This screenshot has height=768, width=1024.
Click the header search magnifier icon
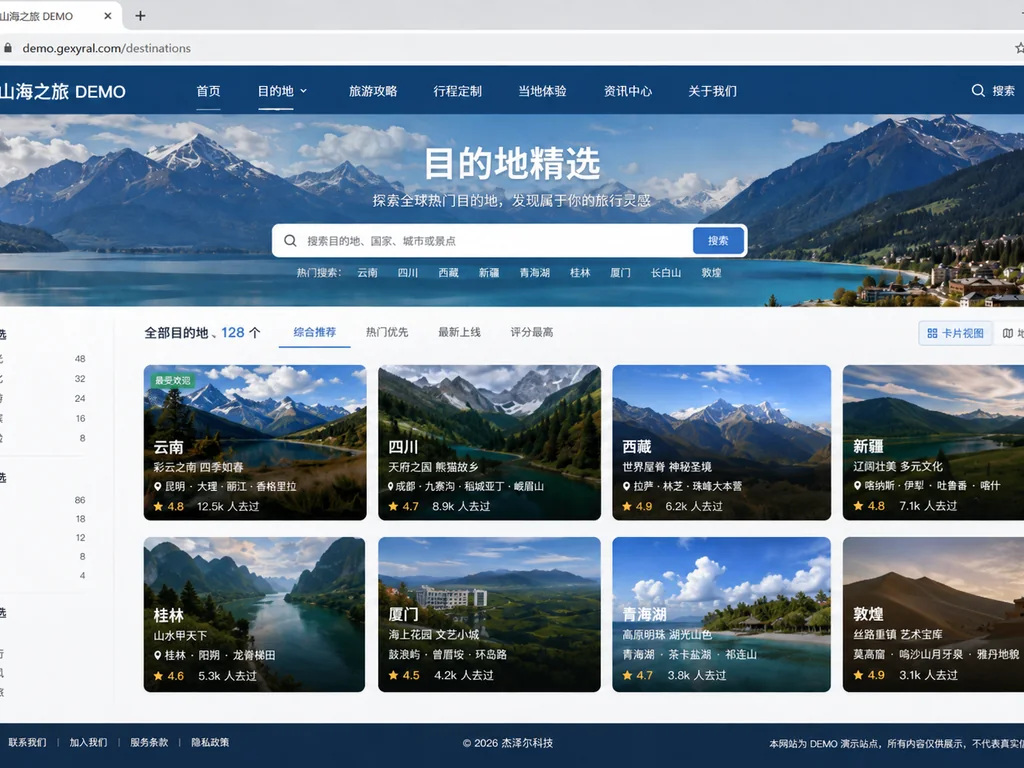tap(978, 91)
